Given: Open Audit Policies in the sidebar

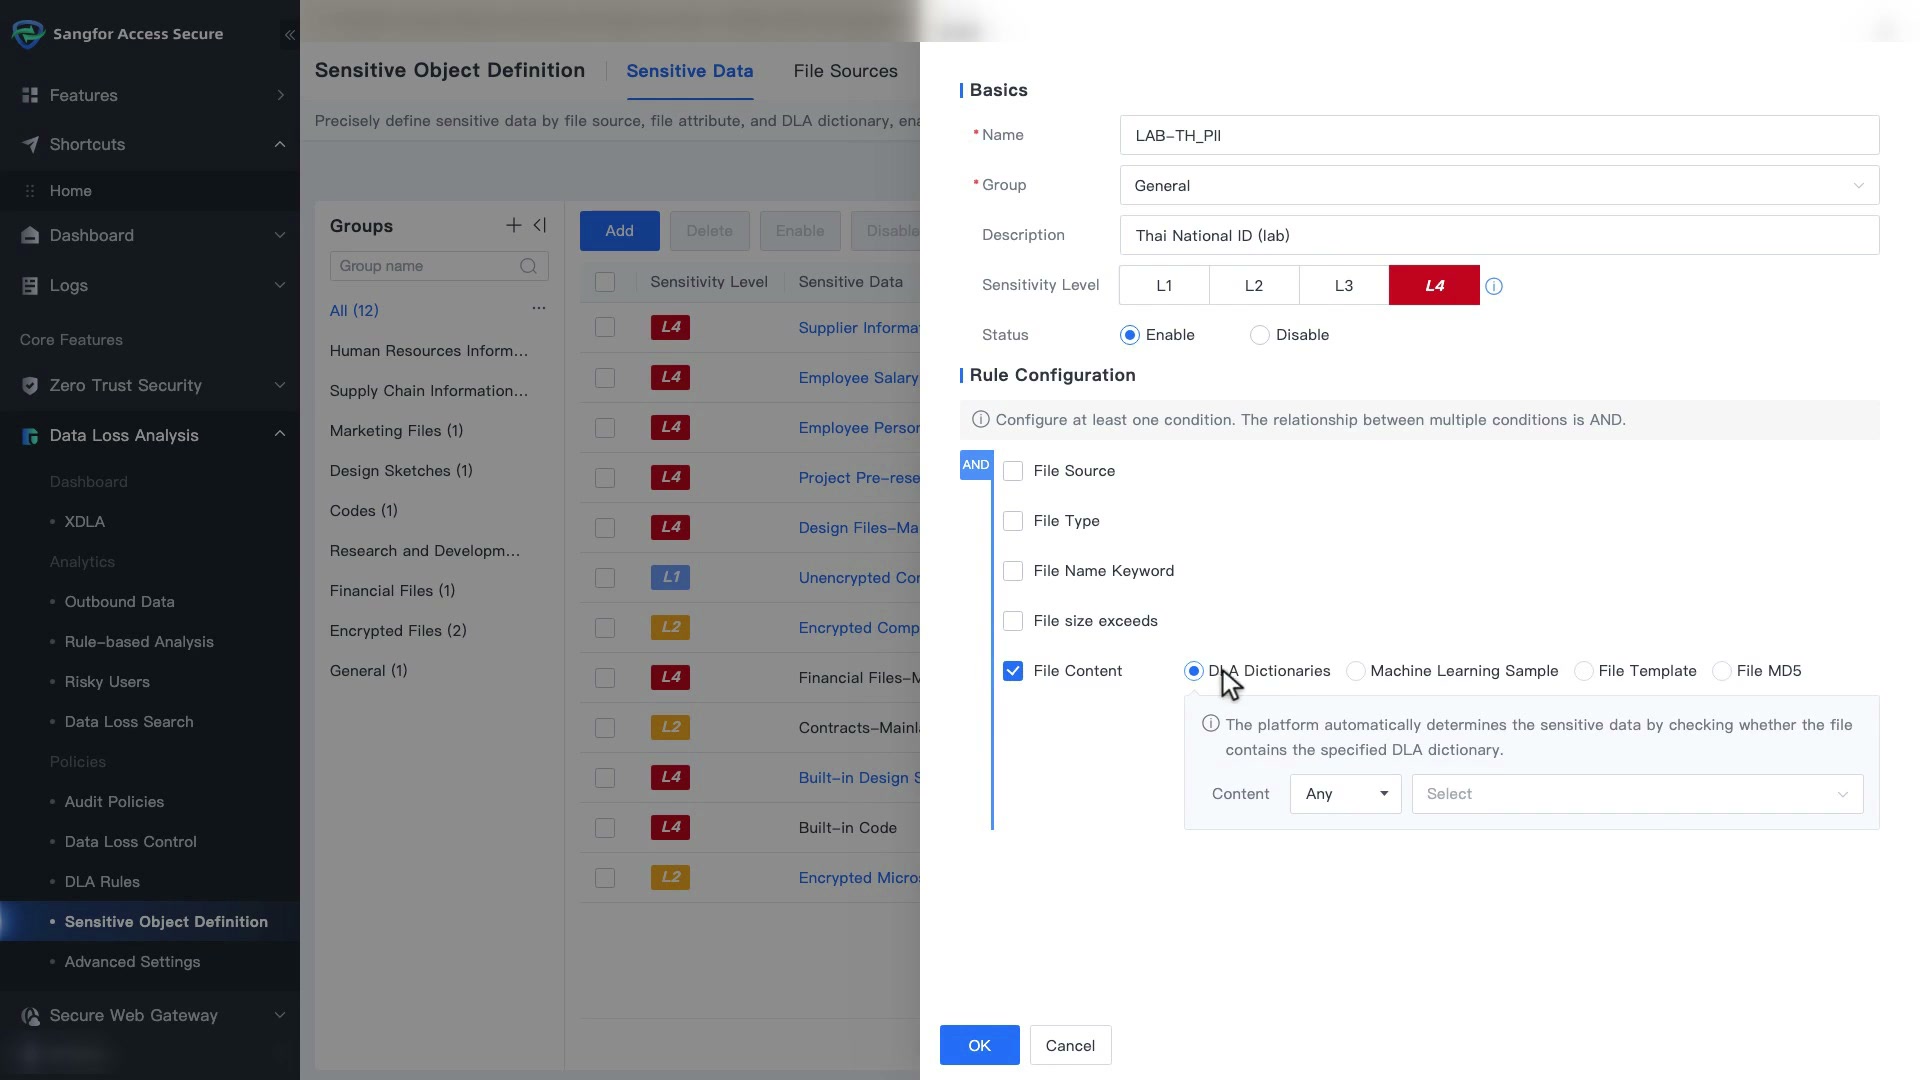Looking at the screenshot, I should pyautogui.click(x=114, y=802).
